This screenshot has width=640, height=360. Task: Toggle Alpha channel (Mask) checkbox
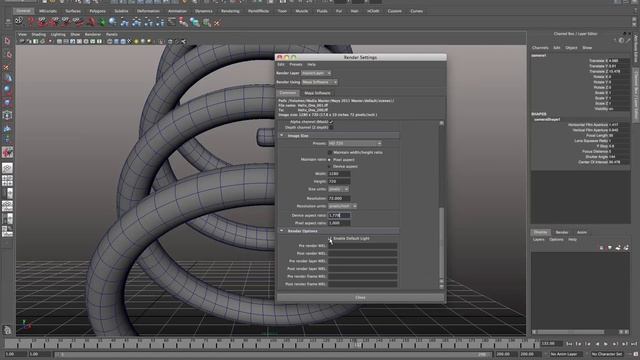pos(331,122)
